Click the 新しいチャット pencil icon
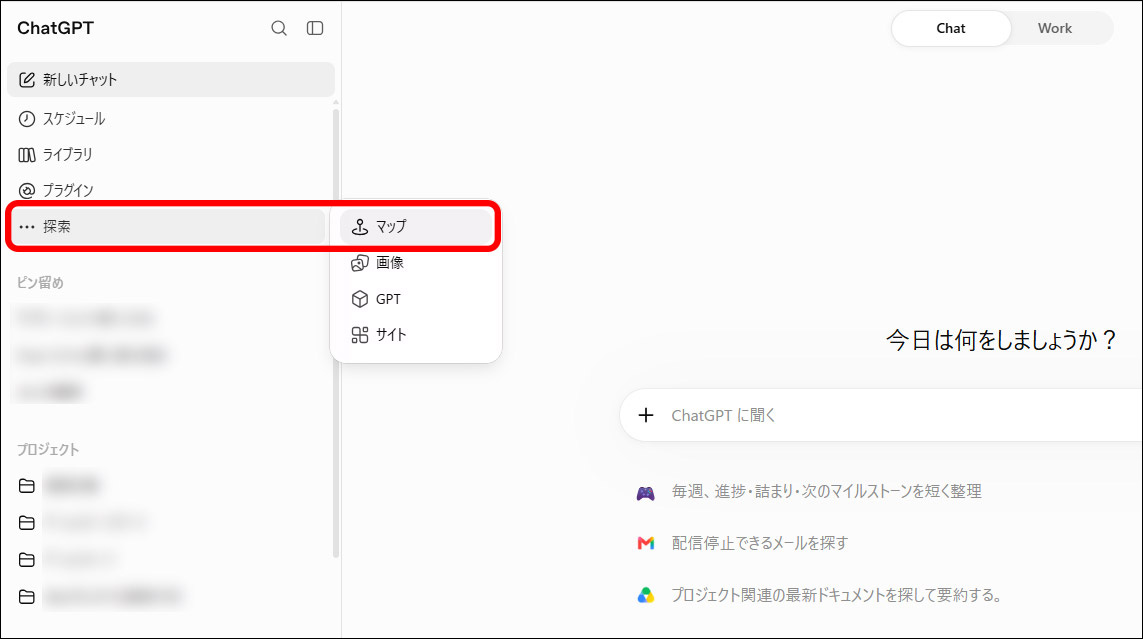This screenshot has width=1143, height=639. [x=27, y=80]
